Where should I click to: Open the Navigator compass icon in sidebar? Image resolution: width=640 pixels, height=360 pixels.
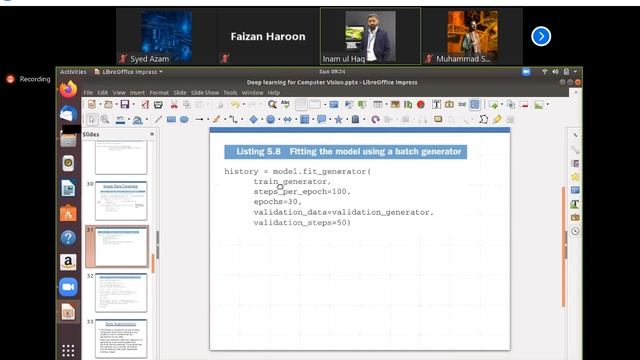575,231
